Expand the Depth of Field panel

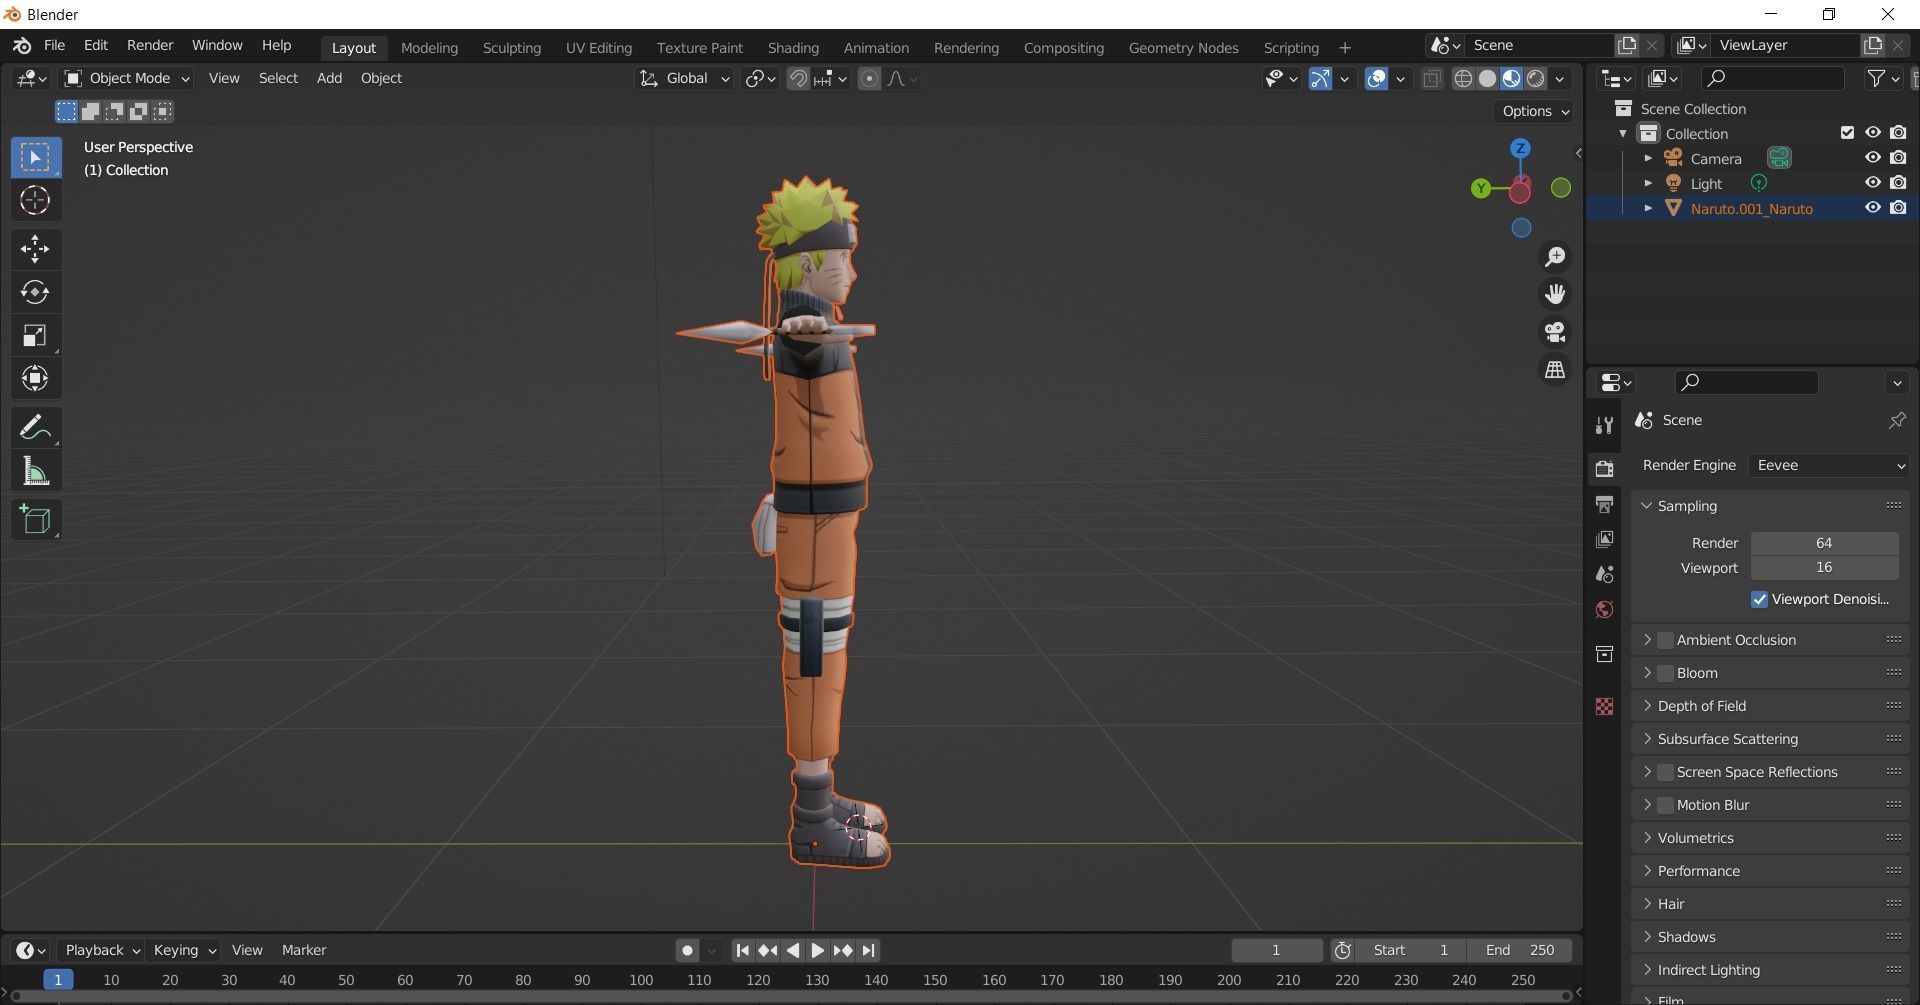tap(1646, 706)
